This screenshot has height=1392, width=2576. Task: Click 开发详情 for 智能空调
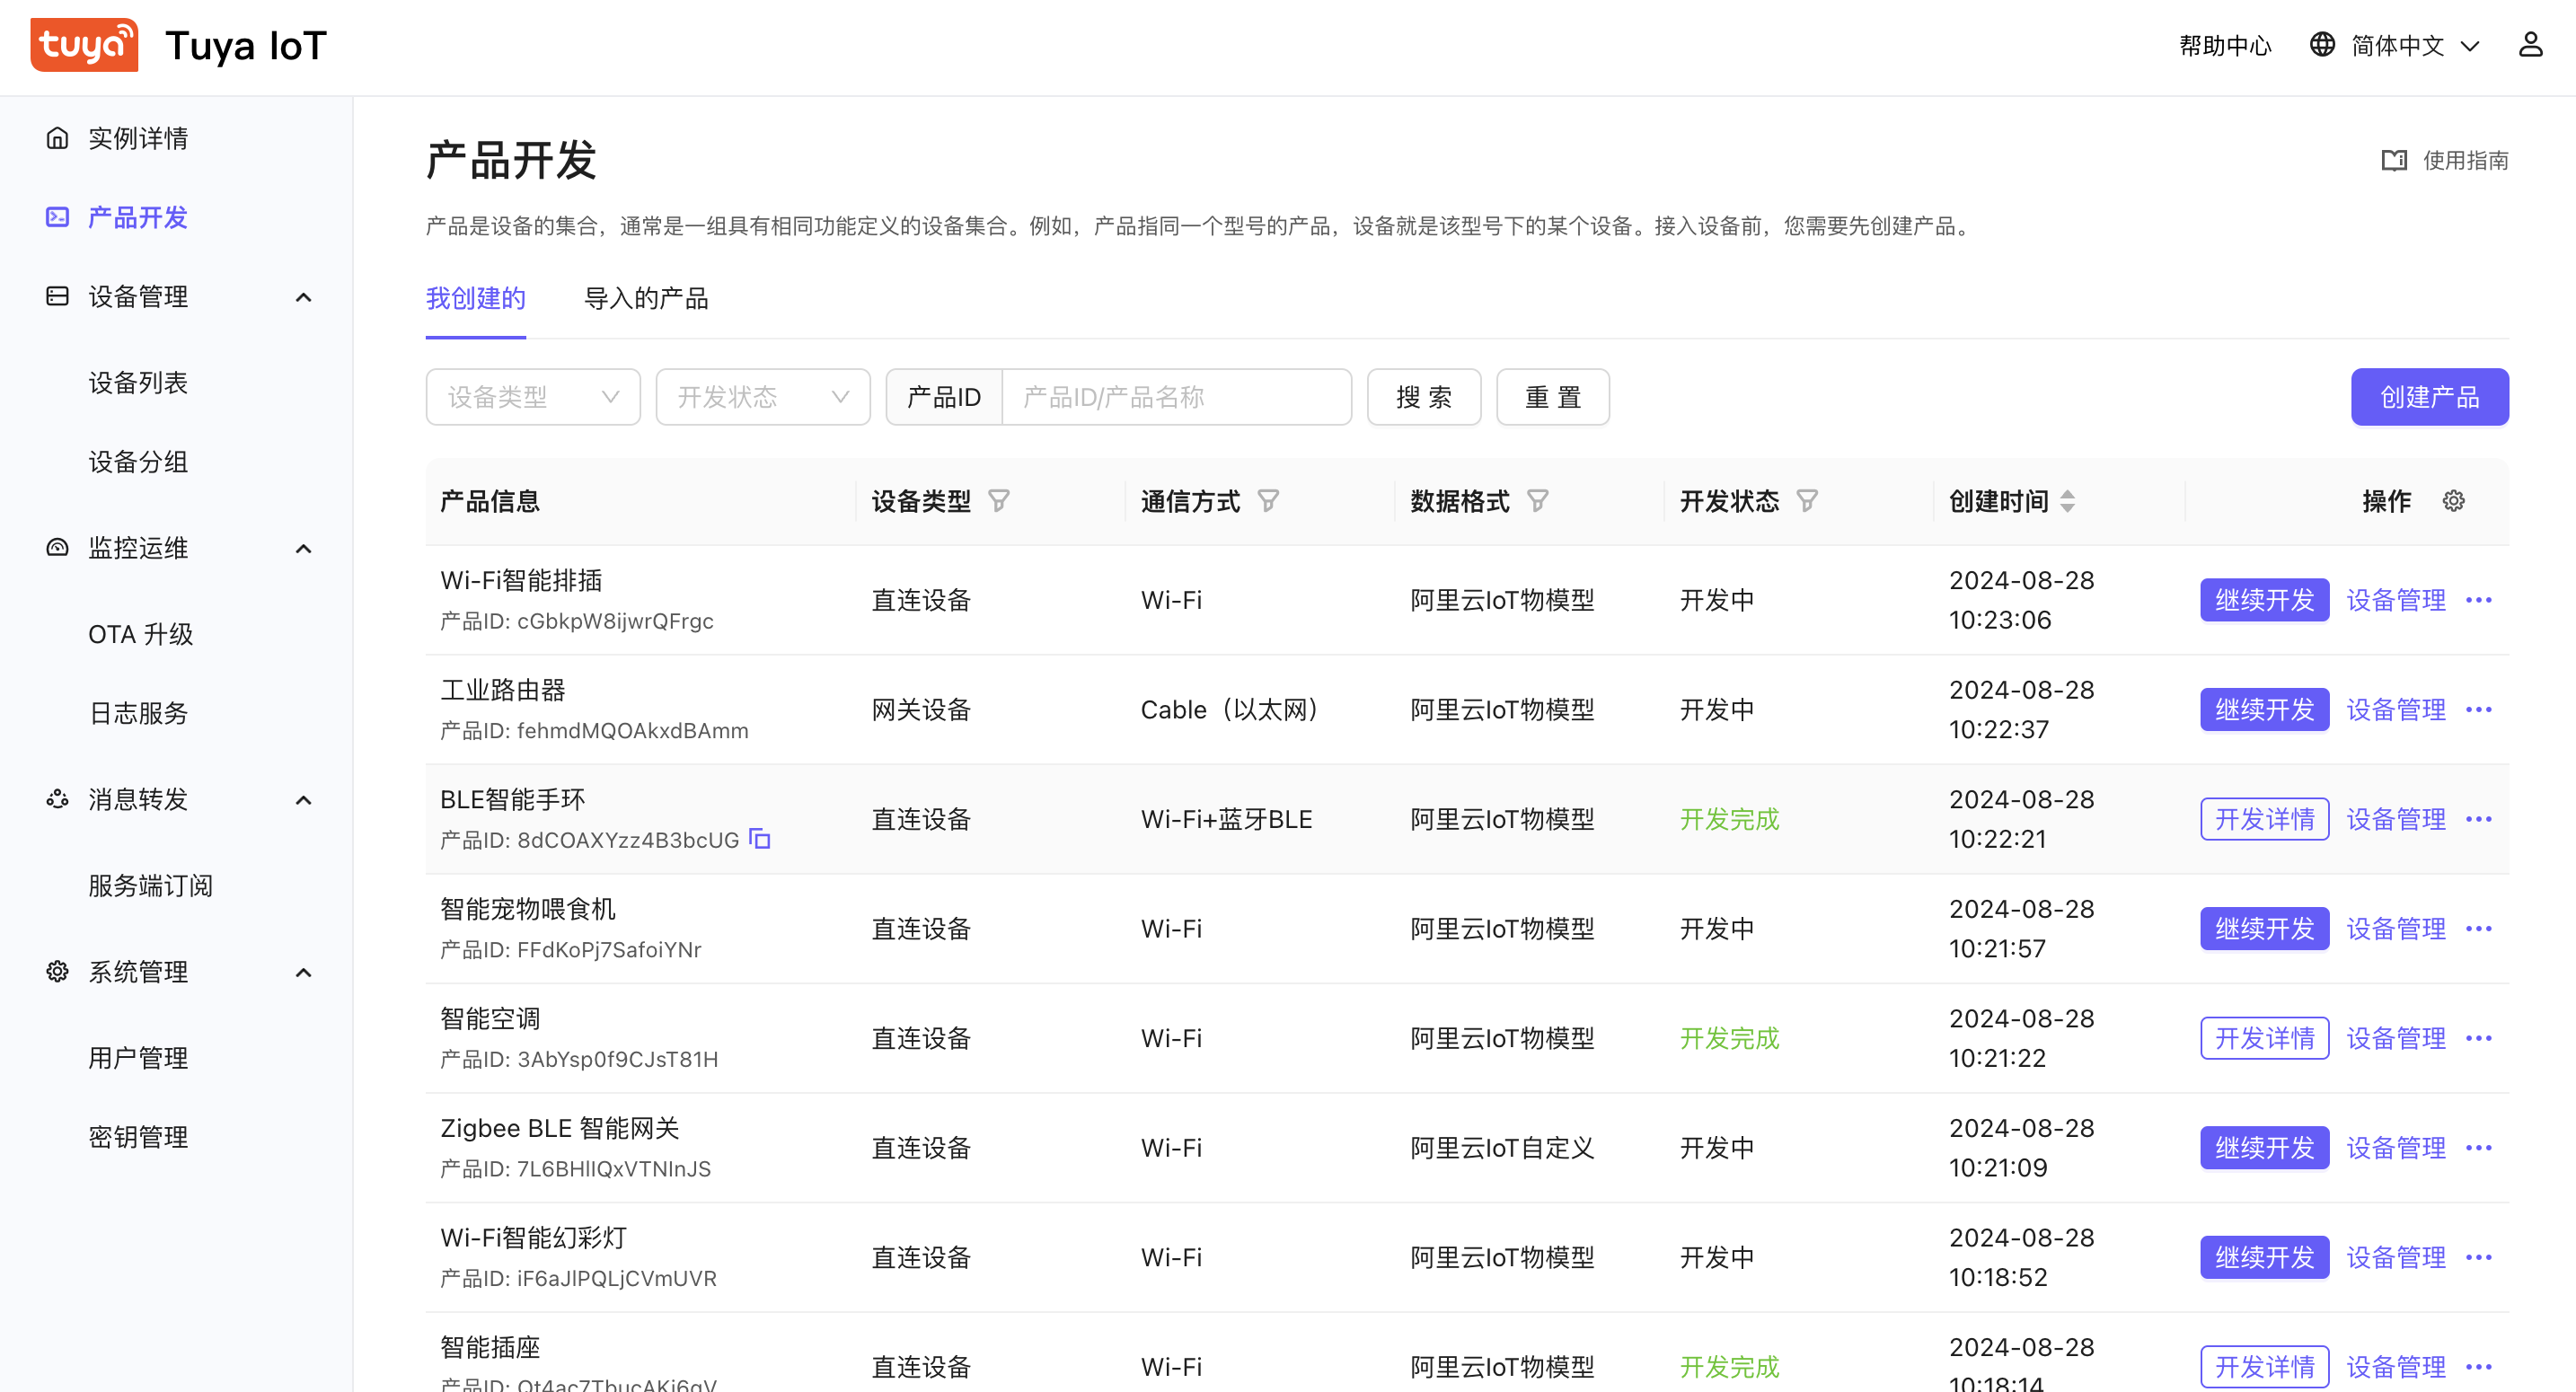(2264, 1038)
